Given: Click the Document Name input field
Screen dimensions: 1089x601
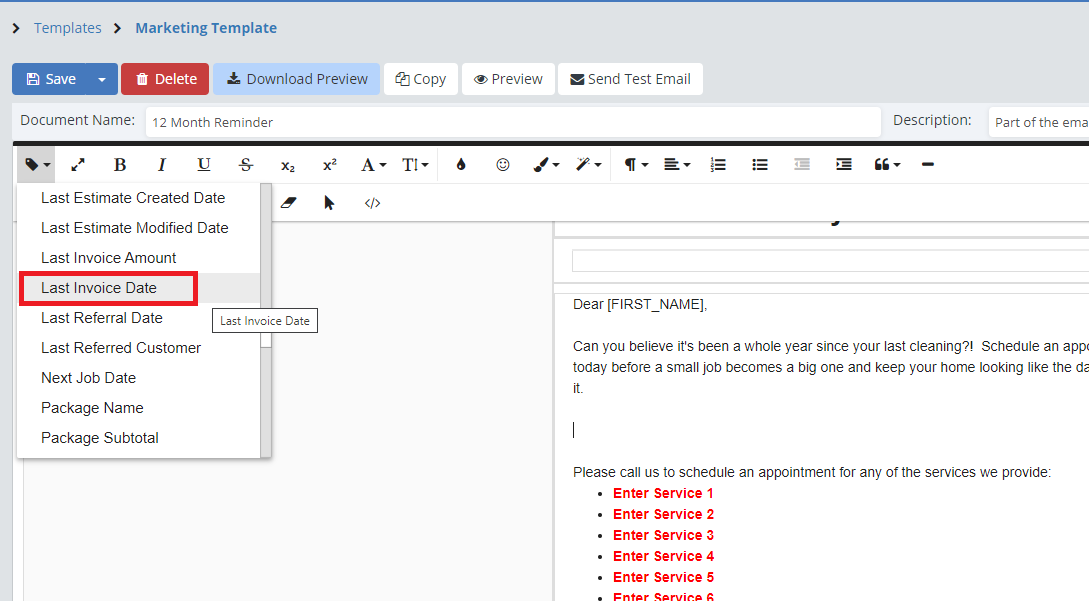Looking at the screenshot, I should [513, 122].
